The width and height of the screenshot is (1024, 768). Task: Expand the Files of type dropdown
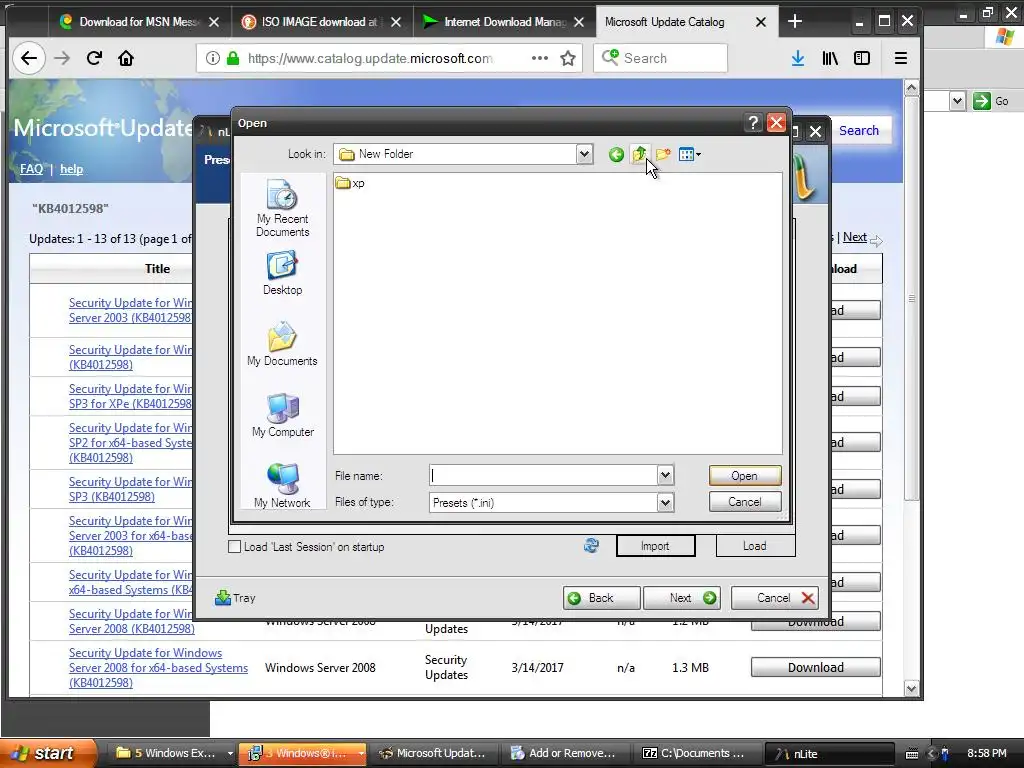click(665, 503)
